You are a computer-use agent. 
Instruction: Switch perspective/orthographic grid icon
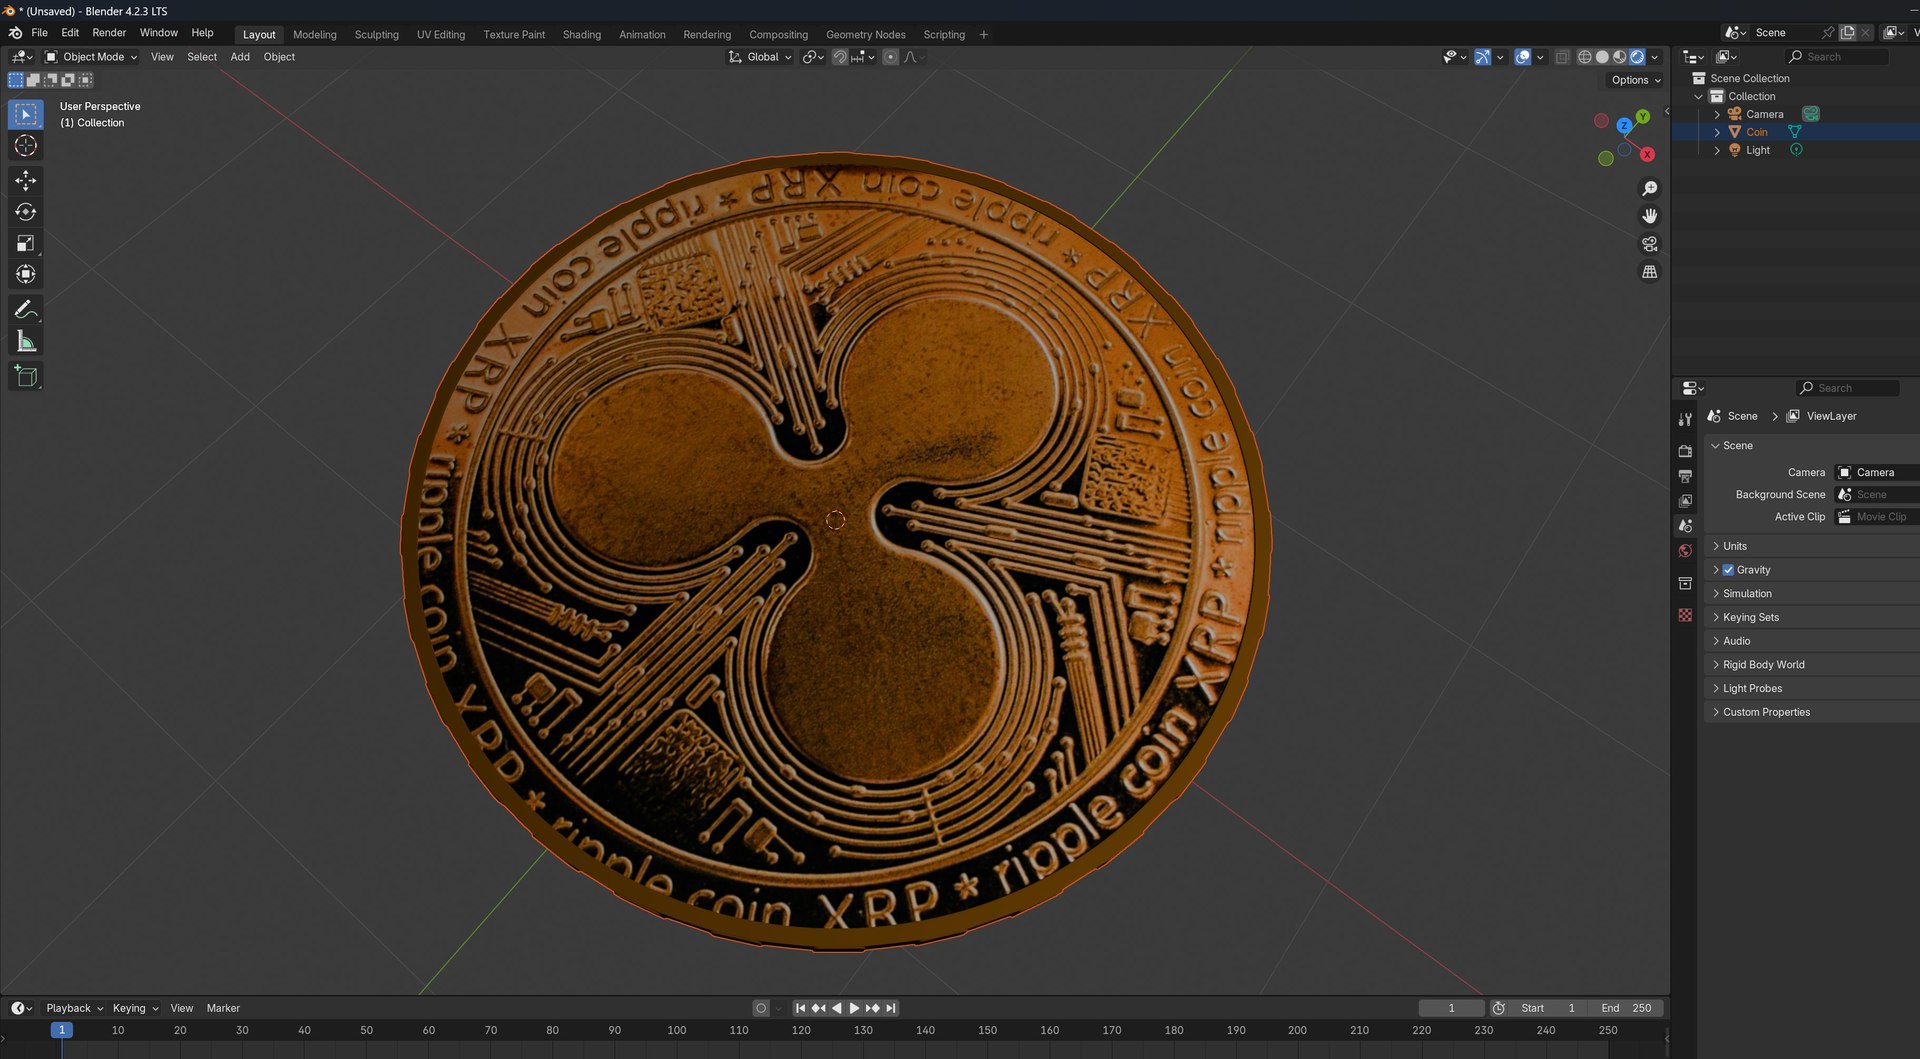pyautogui.click(x=1650, y=272)
